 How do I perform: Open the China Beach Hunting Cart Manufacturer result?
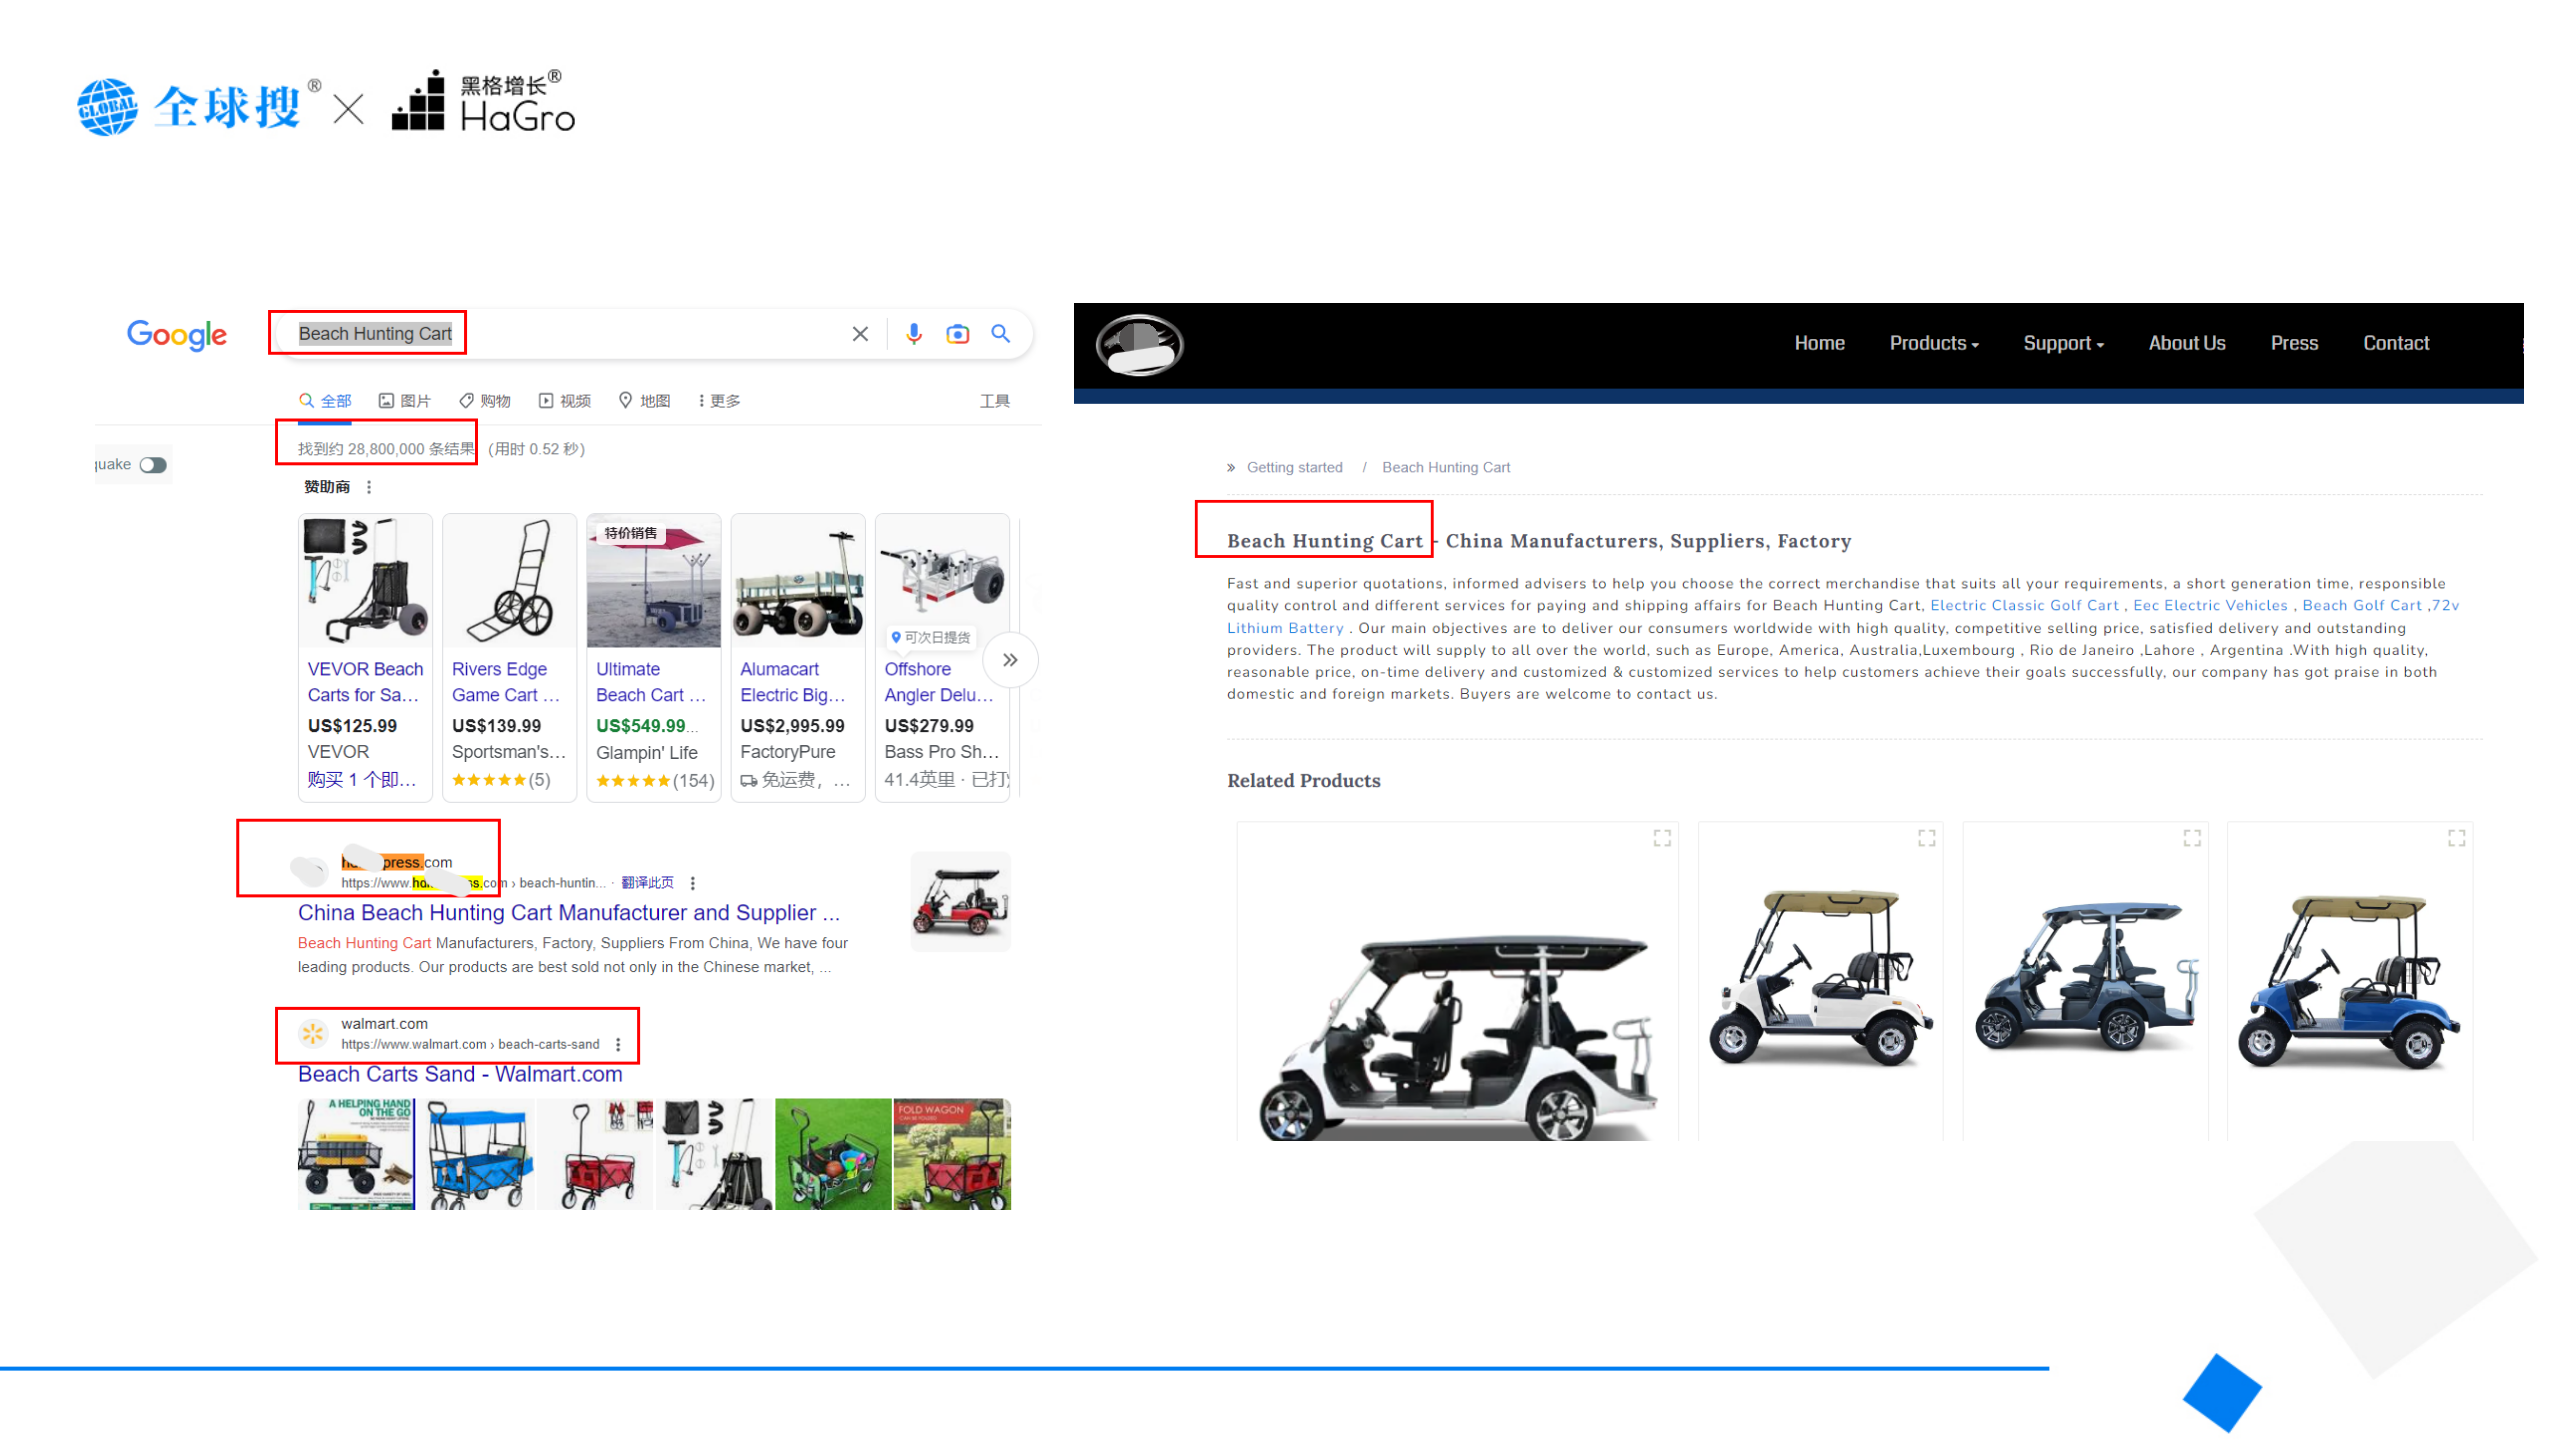568,913
